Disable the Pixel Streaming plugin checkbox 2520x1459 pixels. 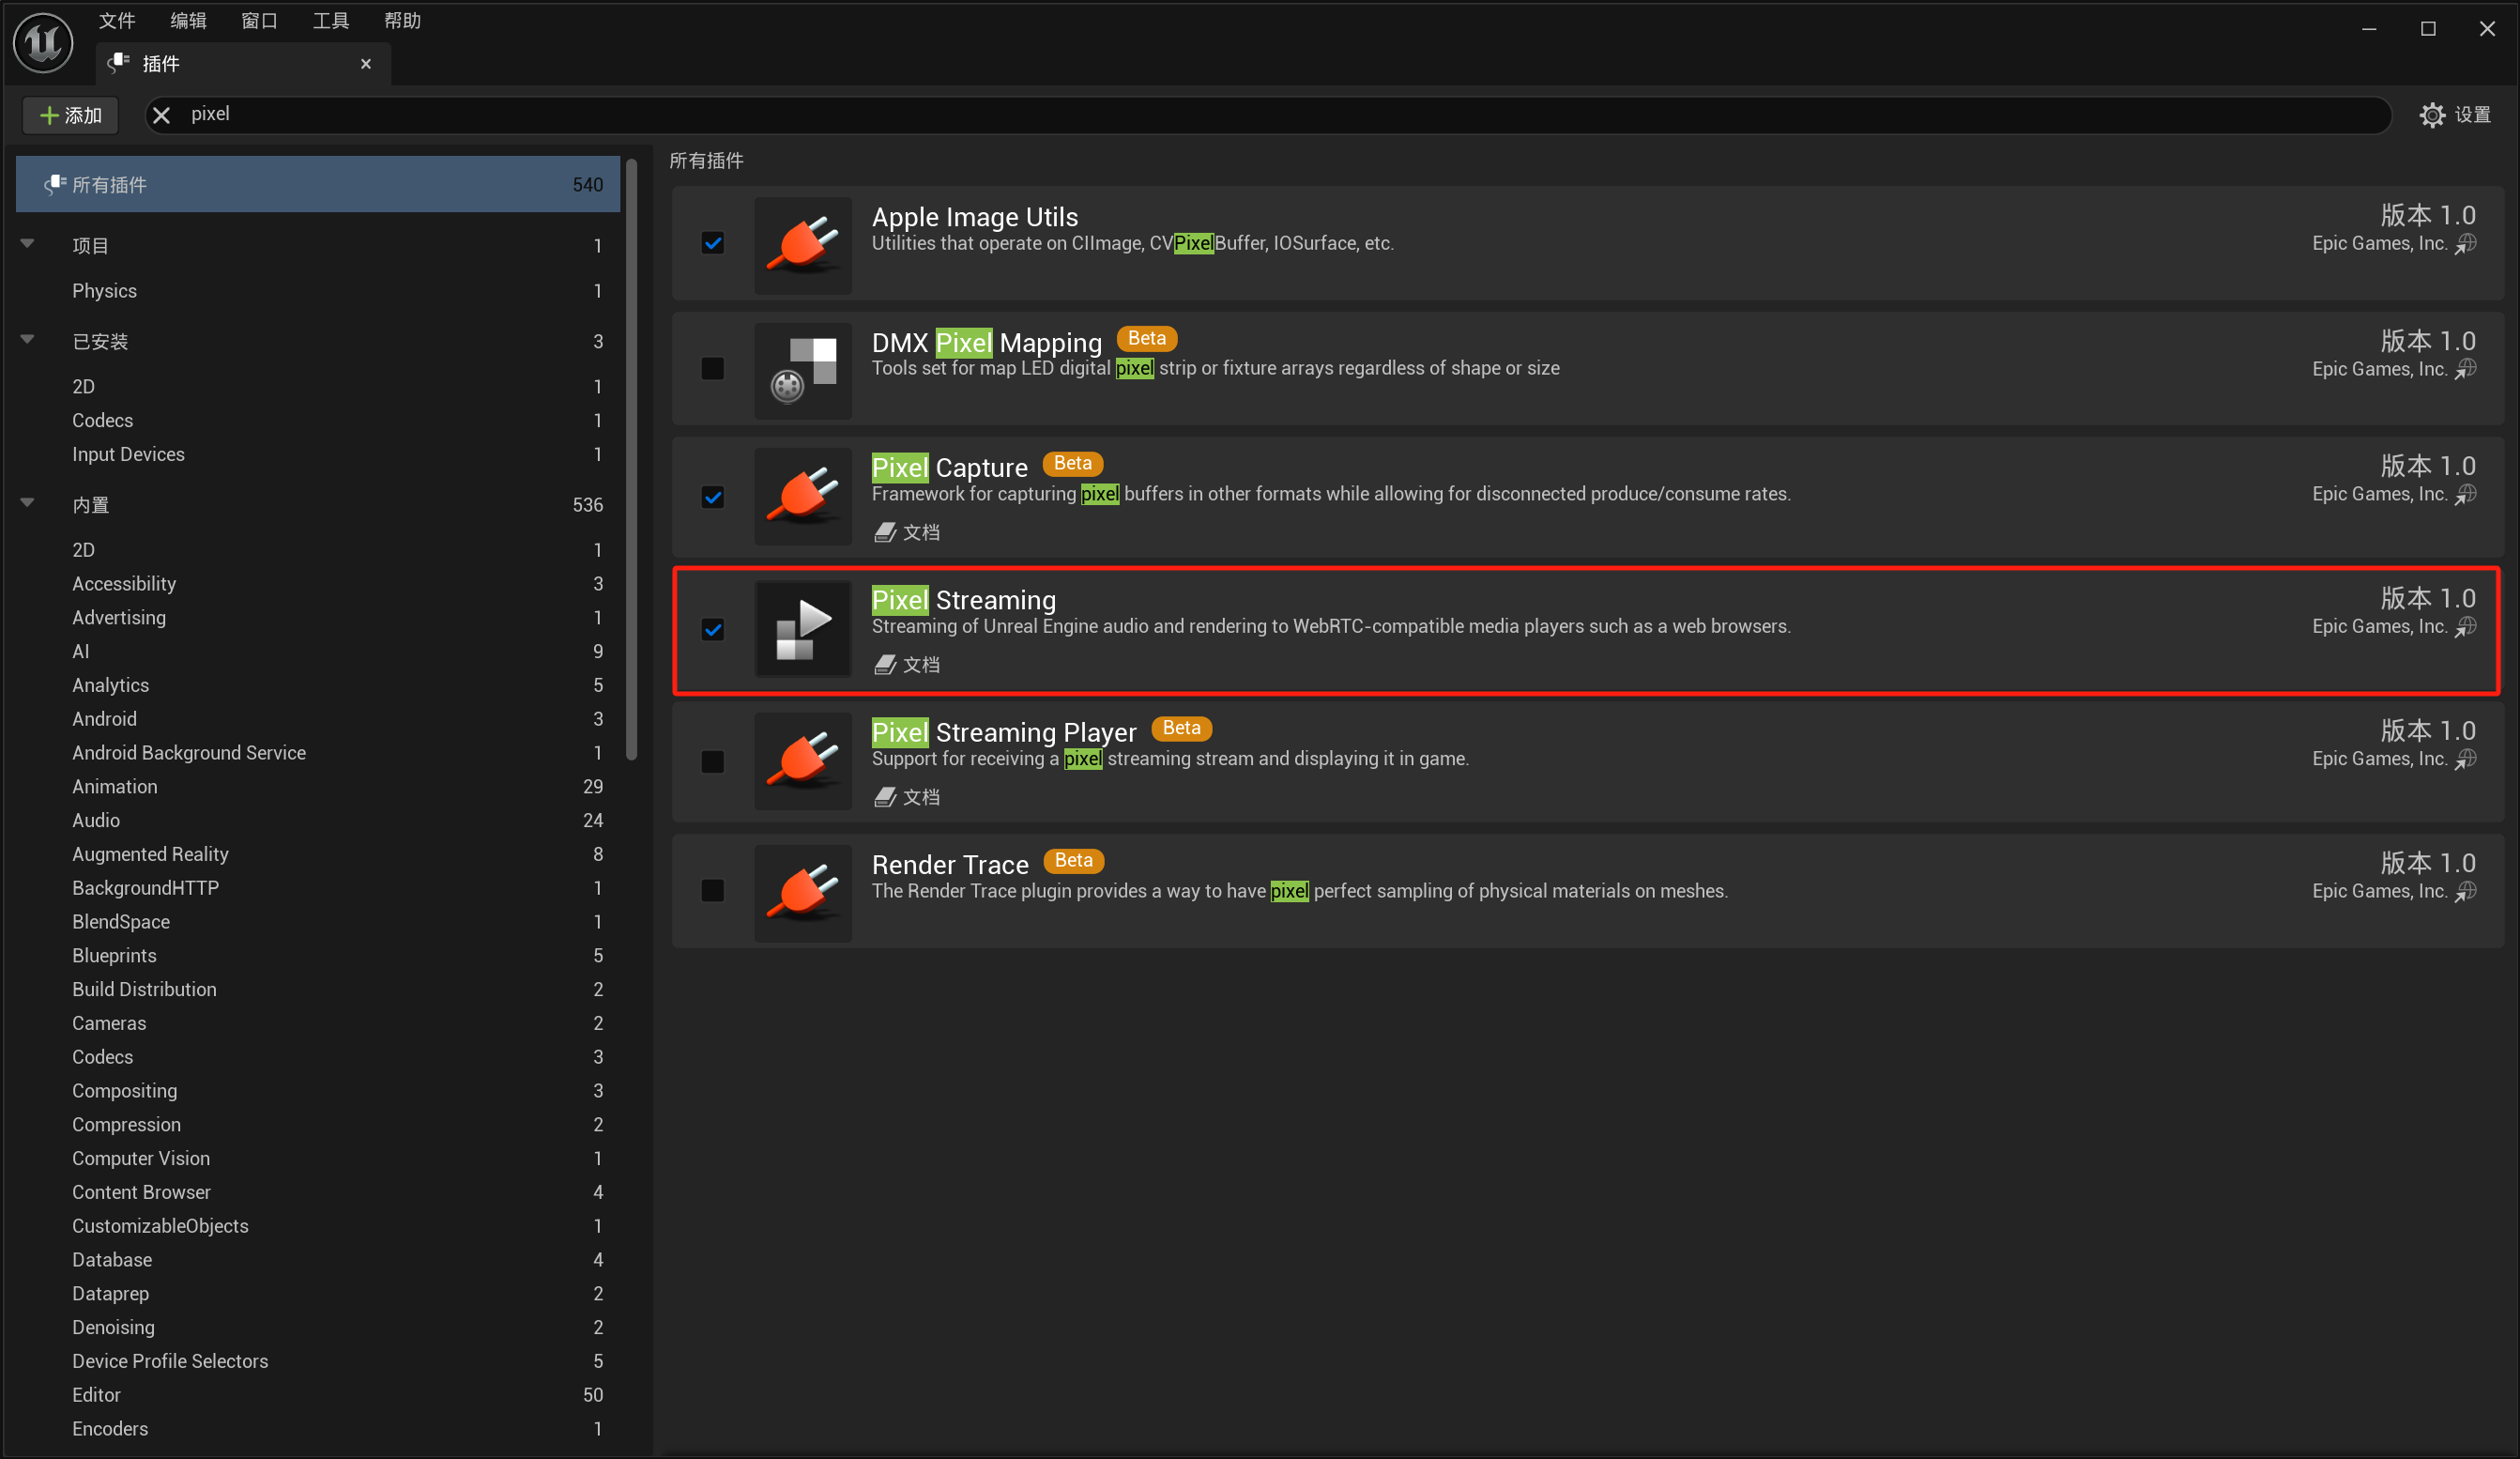713,630
